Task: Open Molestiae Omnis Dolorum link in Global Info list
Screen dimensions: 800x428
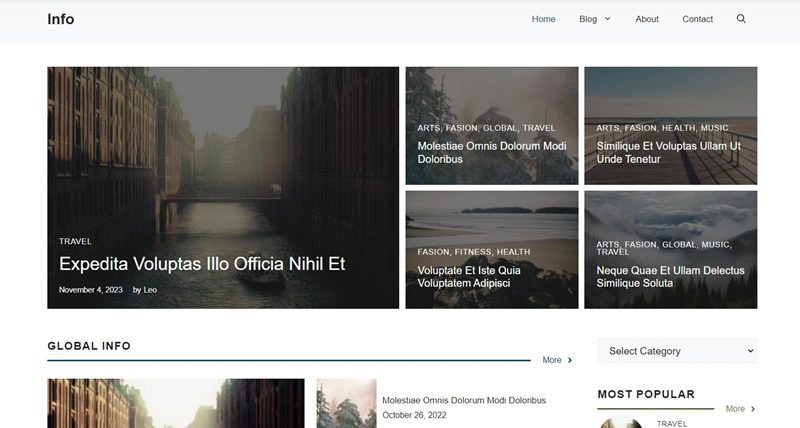Action: pyautogui.click(x=464, y=400)
